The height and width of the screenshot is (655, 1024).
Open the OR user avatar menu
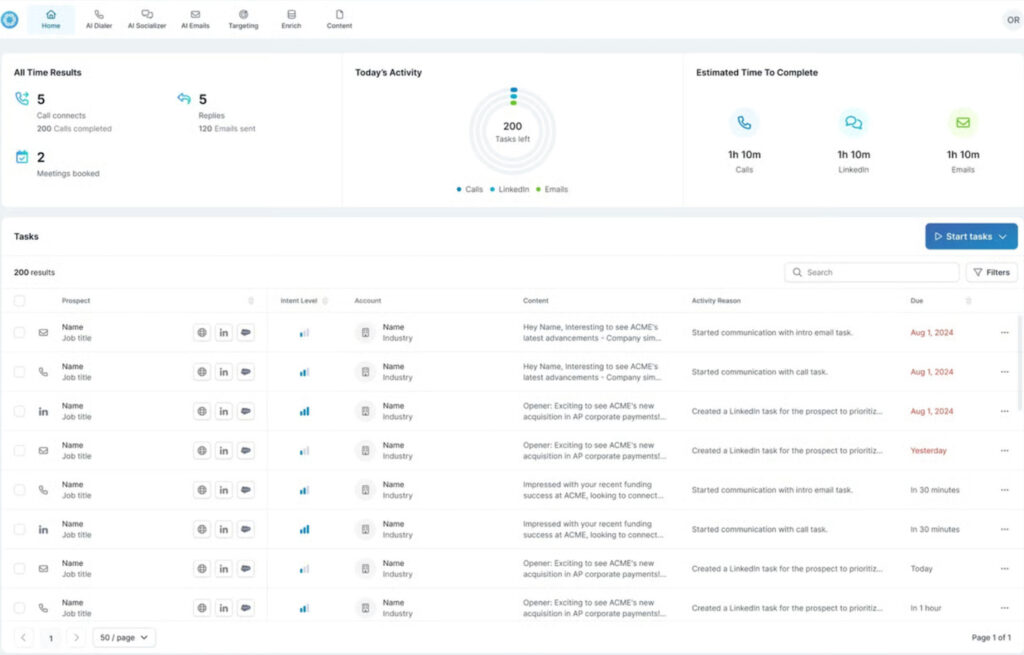1012,20
